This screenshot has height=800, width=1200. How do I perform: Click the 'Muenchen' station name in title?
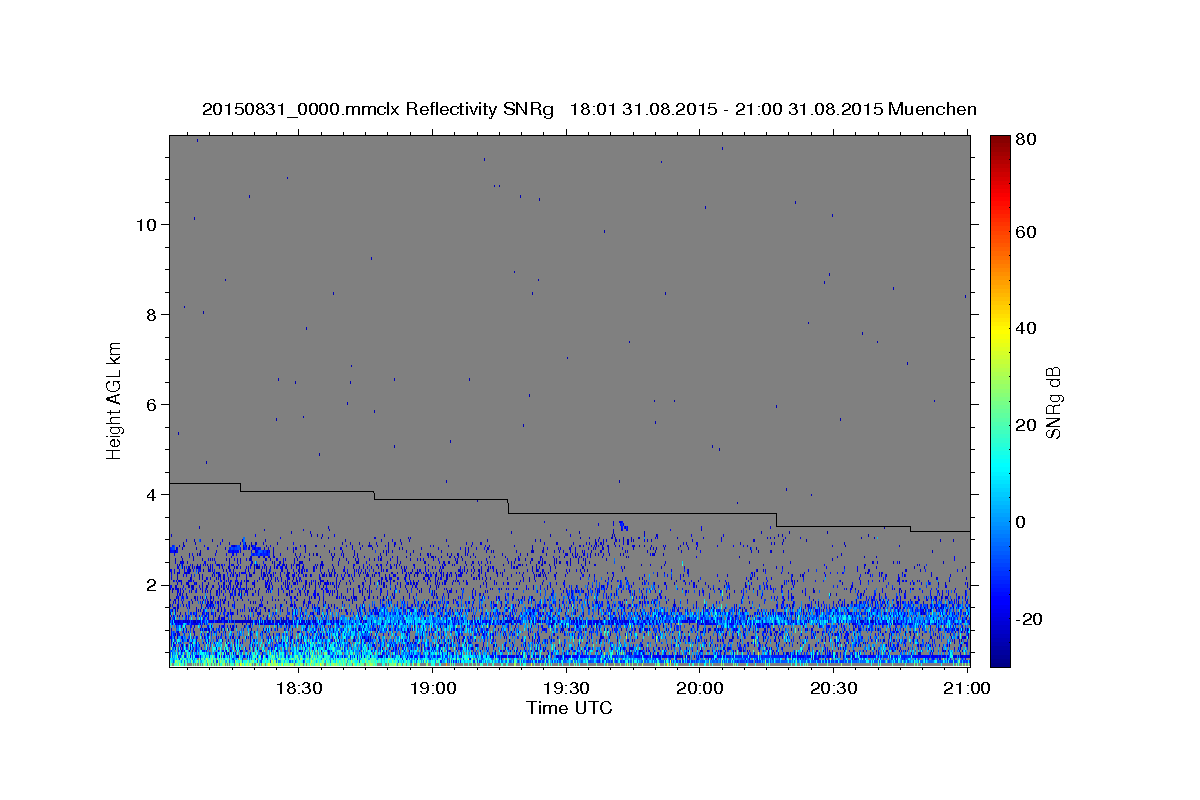click(x=932, y=109)
